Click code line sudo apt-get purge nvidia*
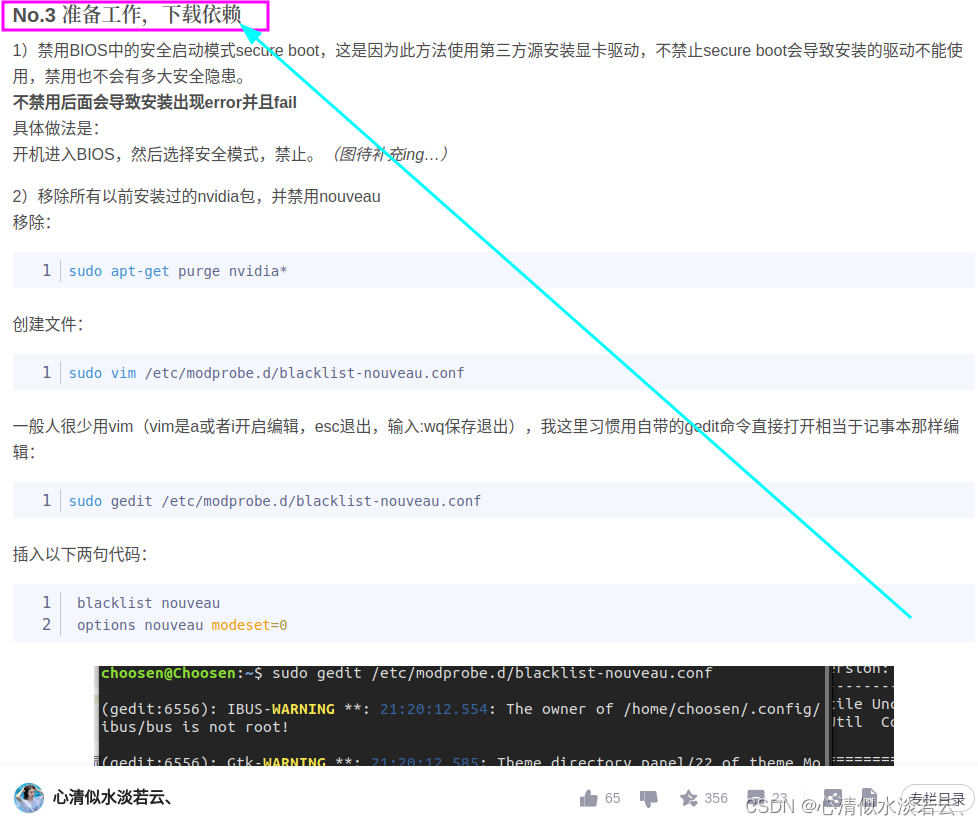 tap(178, 271)
